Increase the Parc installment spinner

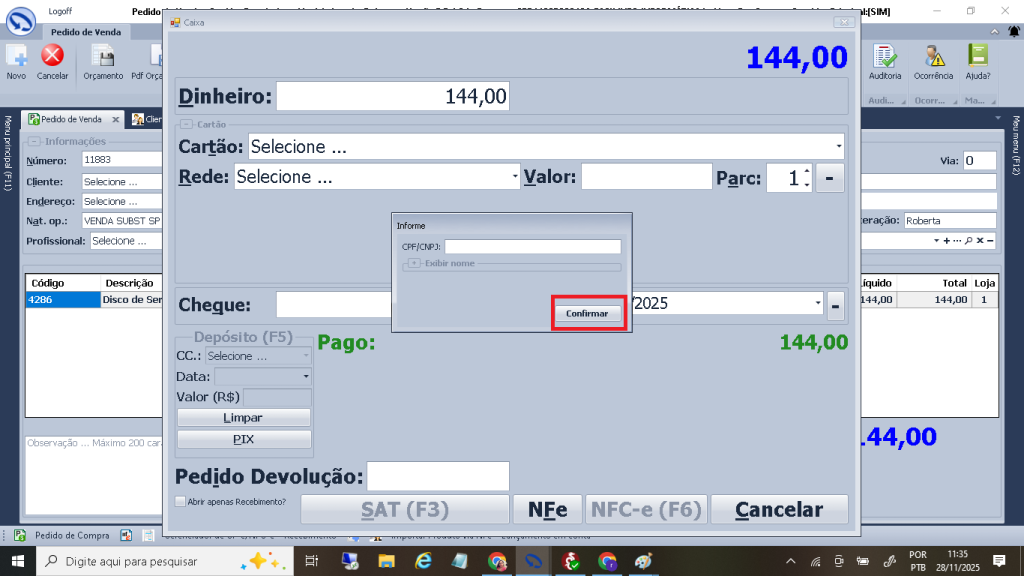click(806, 173)
